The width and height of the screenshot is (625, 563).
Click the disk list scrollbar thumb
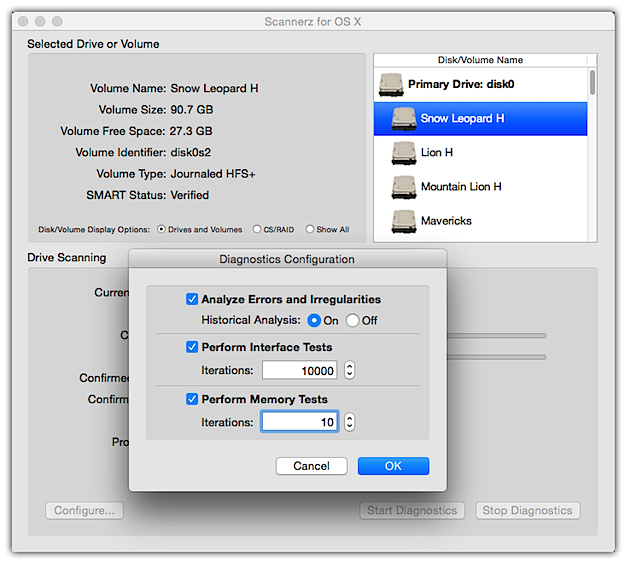[592, 83]
